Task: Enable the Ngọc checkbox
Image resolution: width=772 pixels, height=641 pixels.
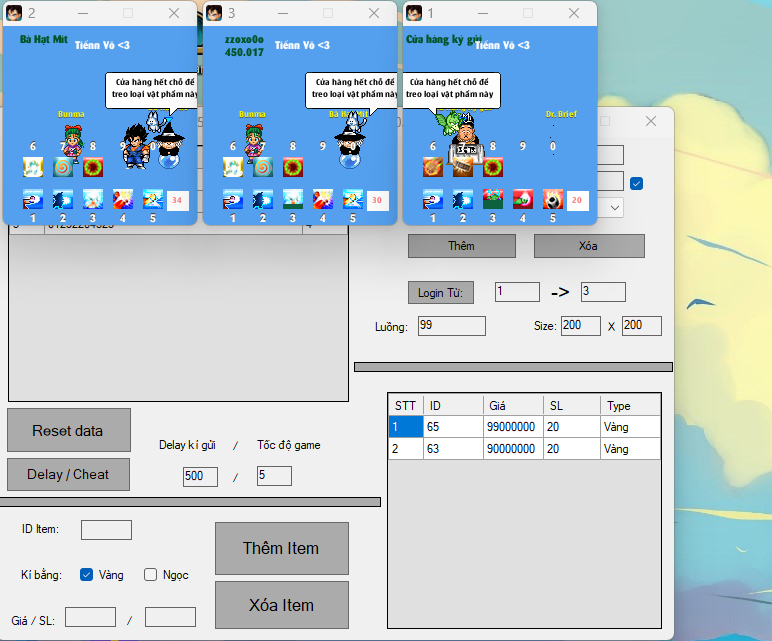Action: coord(151,574)
